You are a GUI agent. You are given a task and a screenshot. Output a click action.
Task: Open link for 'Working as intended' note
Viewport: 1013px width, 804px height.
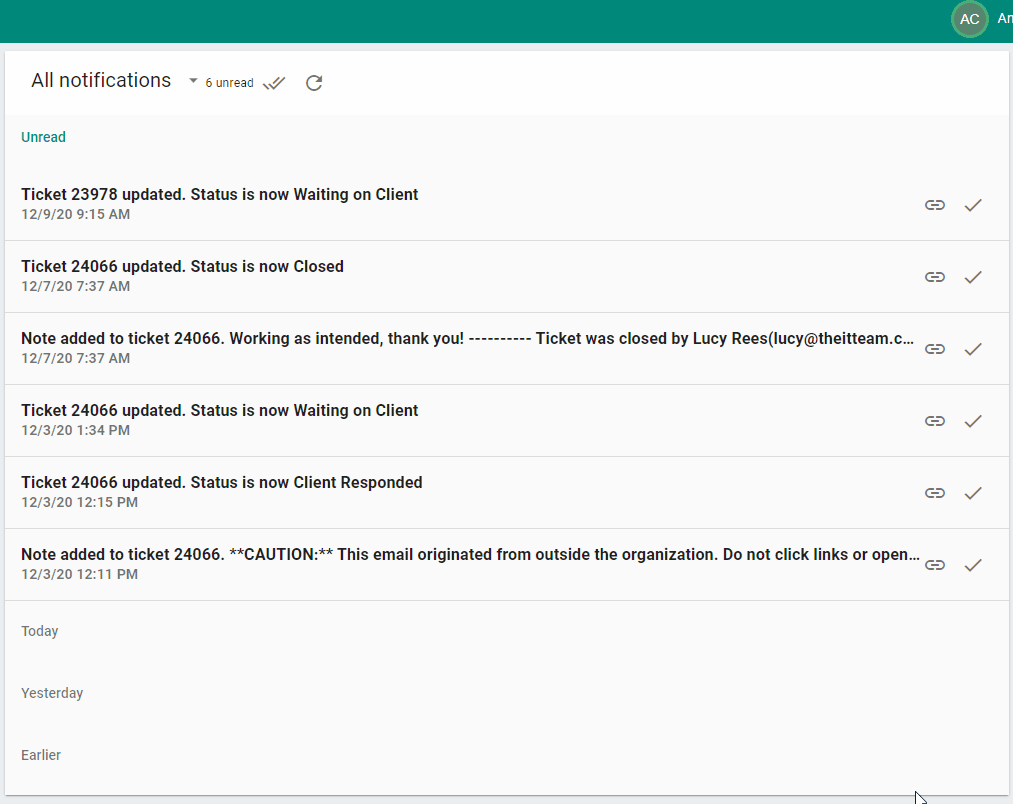tap(935, 349)
